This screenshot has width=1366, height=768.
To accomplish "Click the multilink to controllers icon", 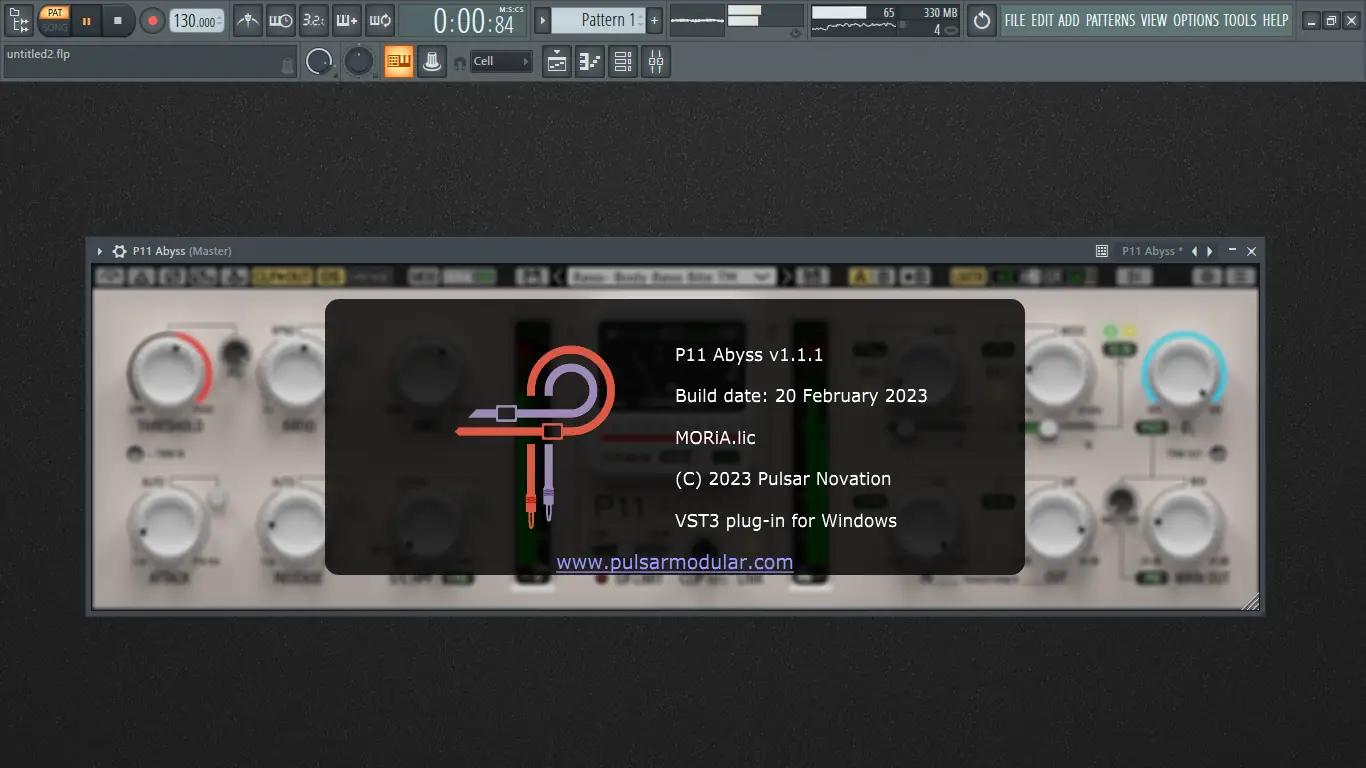I will coord(431,62).
